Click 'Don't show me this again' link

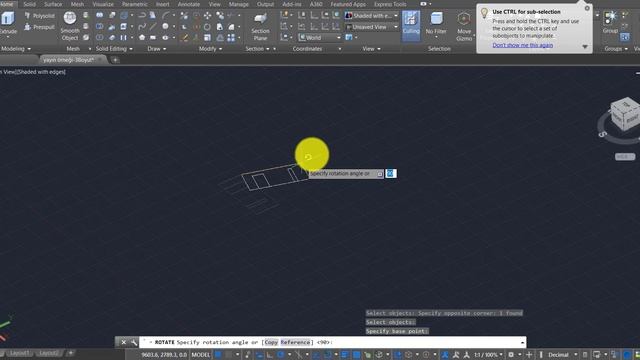click(522, 45)
